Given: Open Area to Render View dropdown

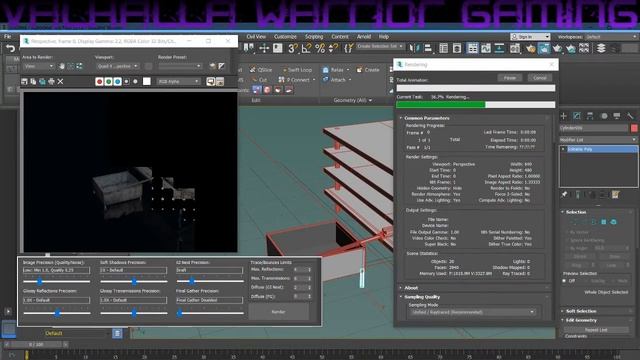Looking at the screenshot, I should pyautogui.click(x=39, y=66).
